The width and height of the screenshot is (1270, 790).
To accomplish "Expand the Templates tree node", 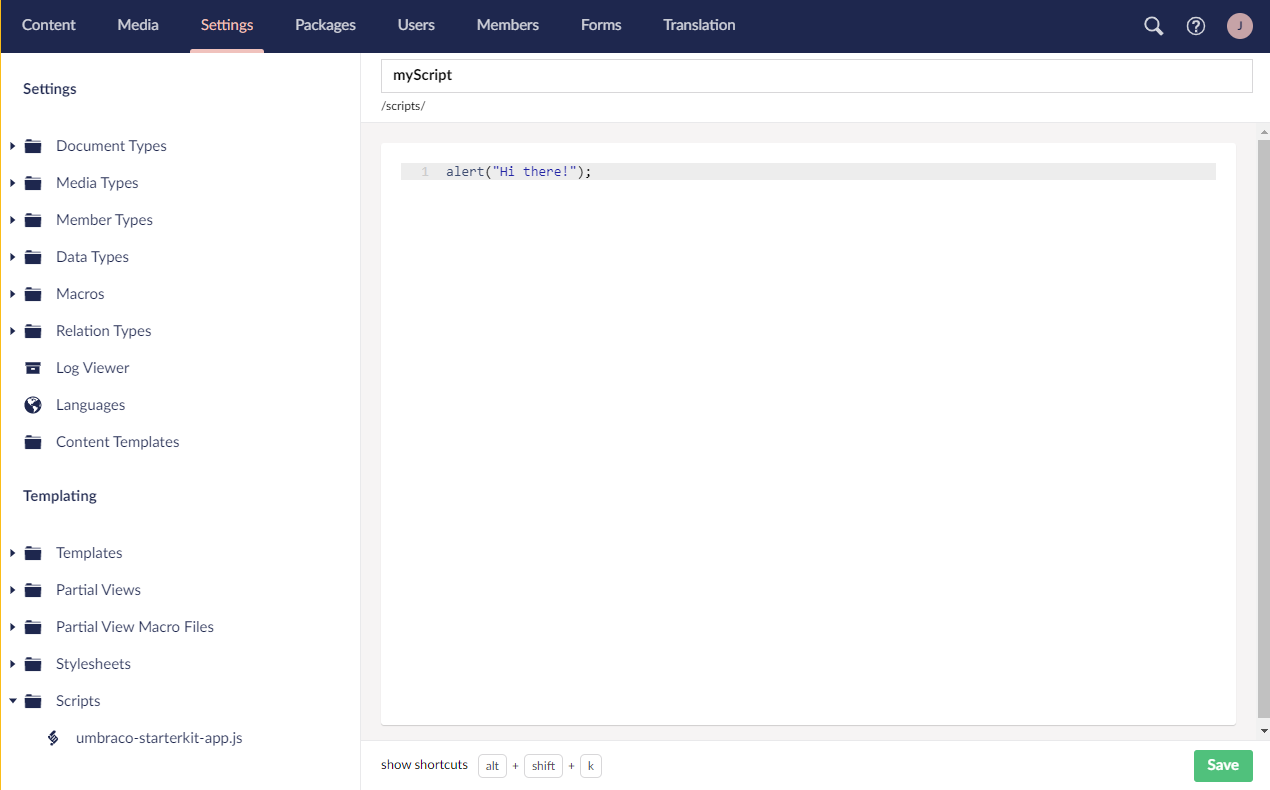I will click(12, 553).
